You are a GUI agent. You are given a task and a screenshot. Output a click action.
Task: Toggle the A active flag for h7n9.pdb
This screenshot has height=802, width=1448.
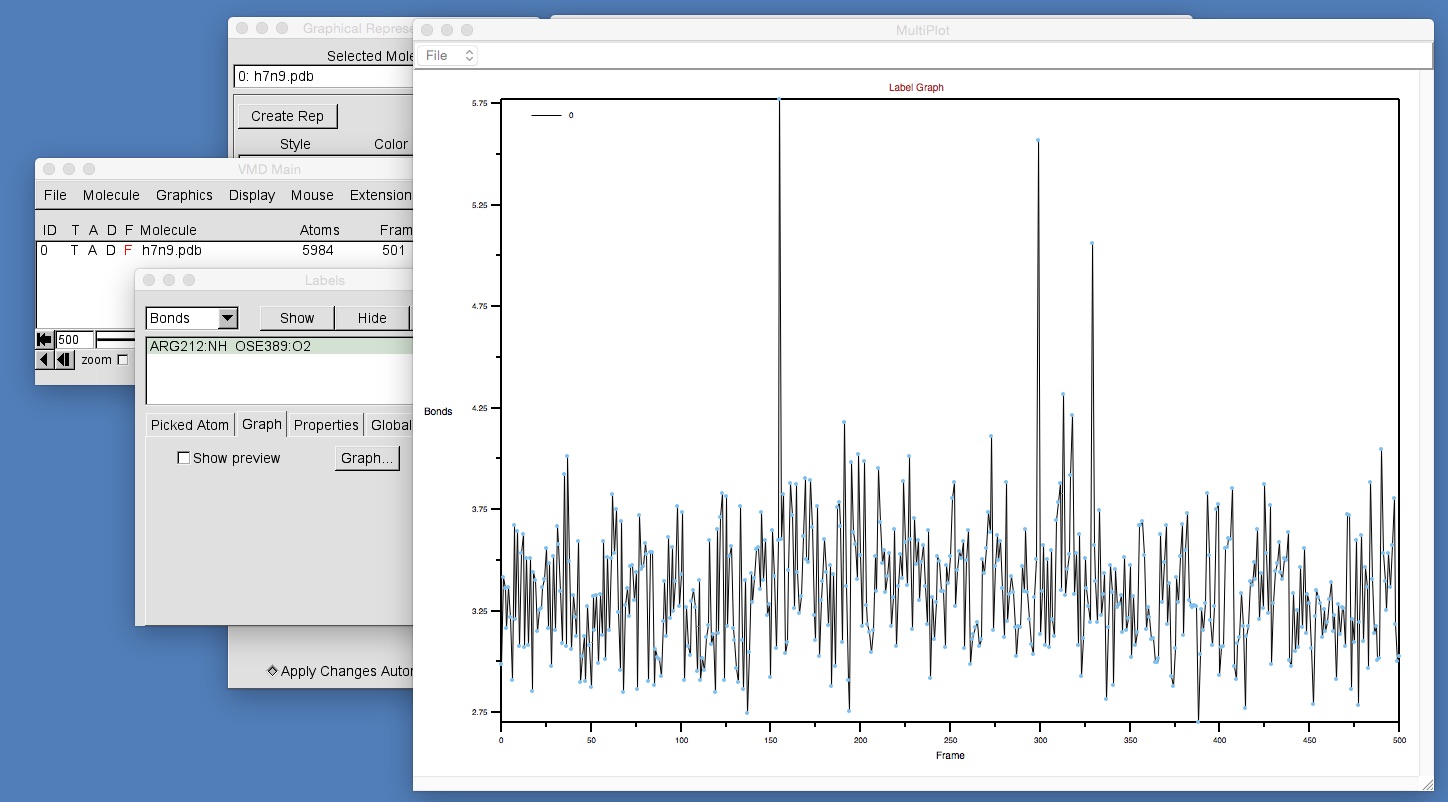(93, 250)
